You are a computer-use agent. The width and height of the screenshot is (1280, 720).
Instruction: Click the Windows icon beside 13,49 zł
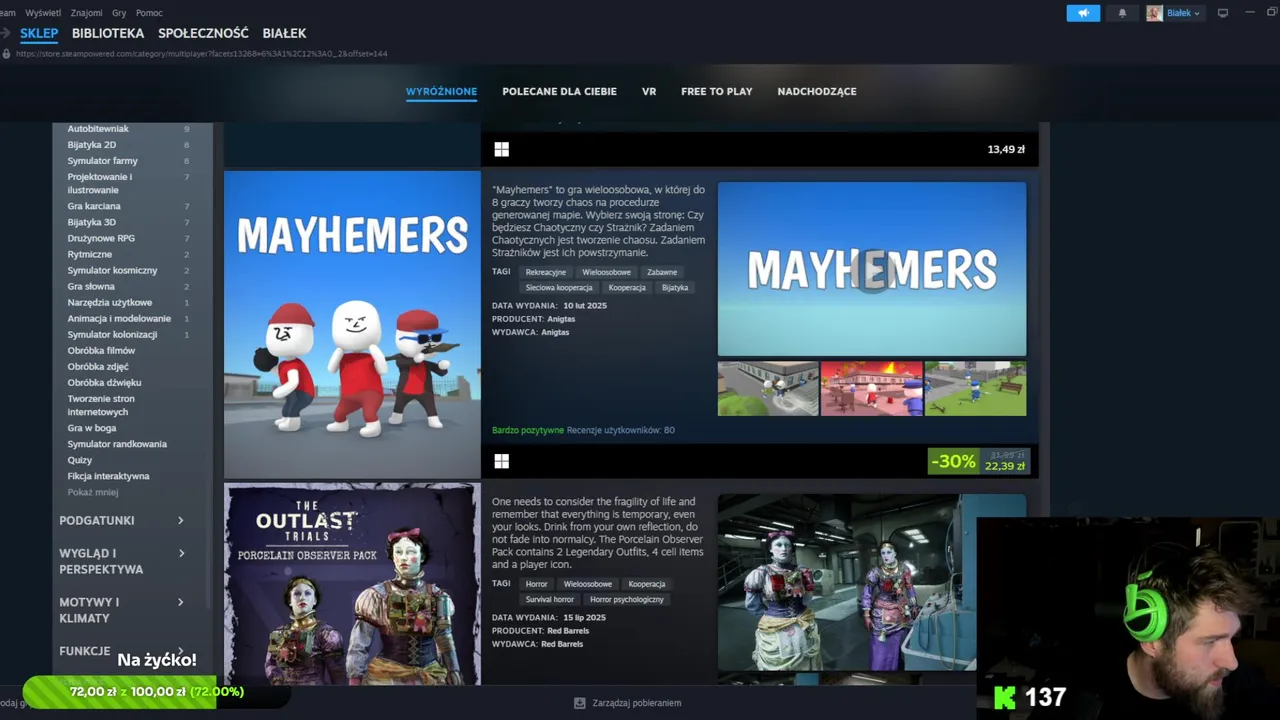pyautogui.click(x=501, y=149)
